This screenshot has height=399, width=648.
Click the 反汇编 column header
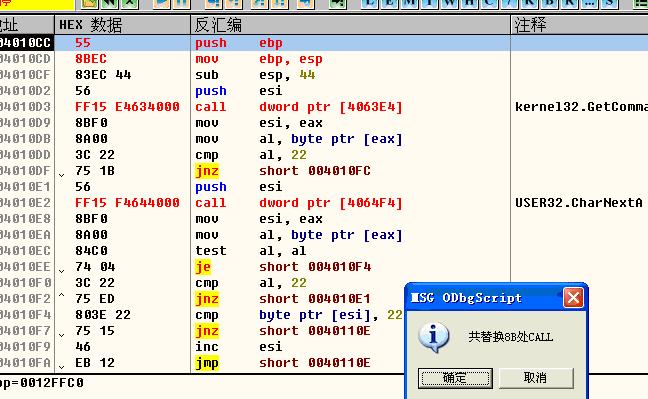pyautogui.click(x=350, y=25)
